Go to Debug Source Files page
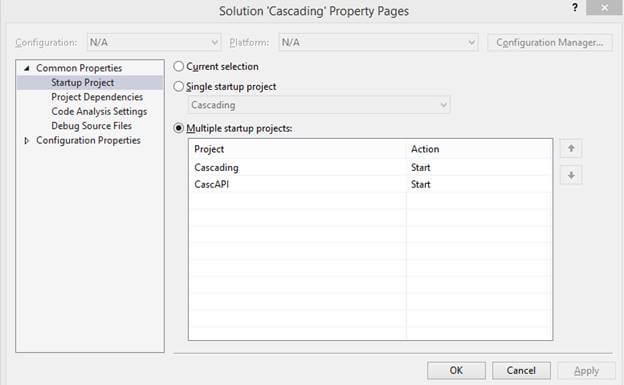 [x=92, y=126]
